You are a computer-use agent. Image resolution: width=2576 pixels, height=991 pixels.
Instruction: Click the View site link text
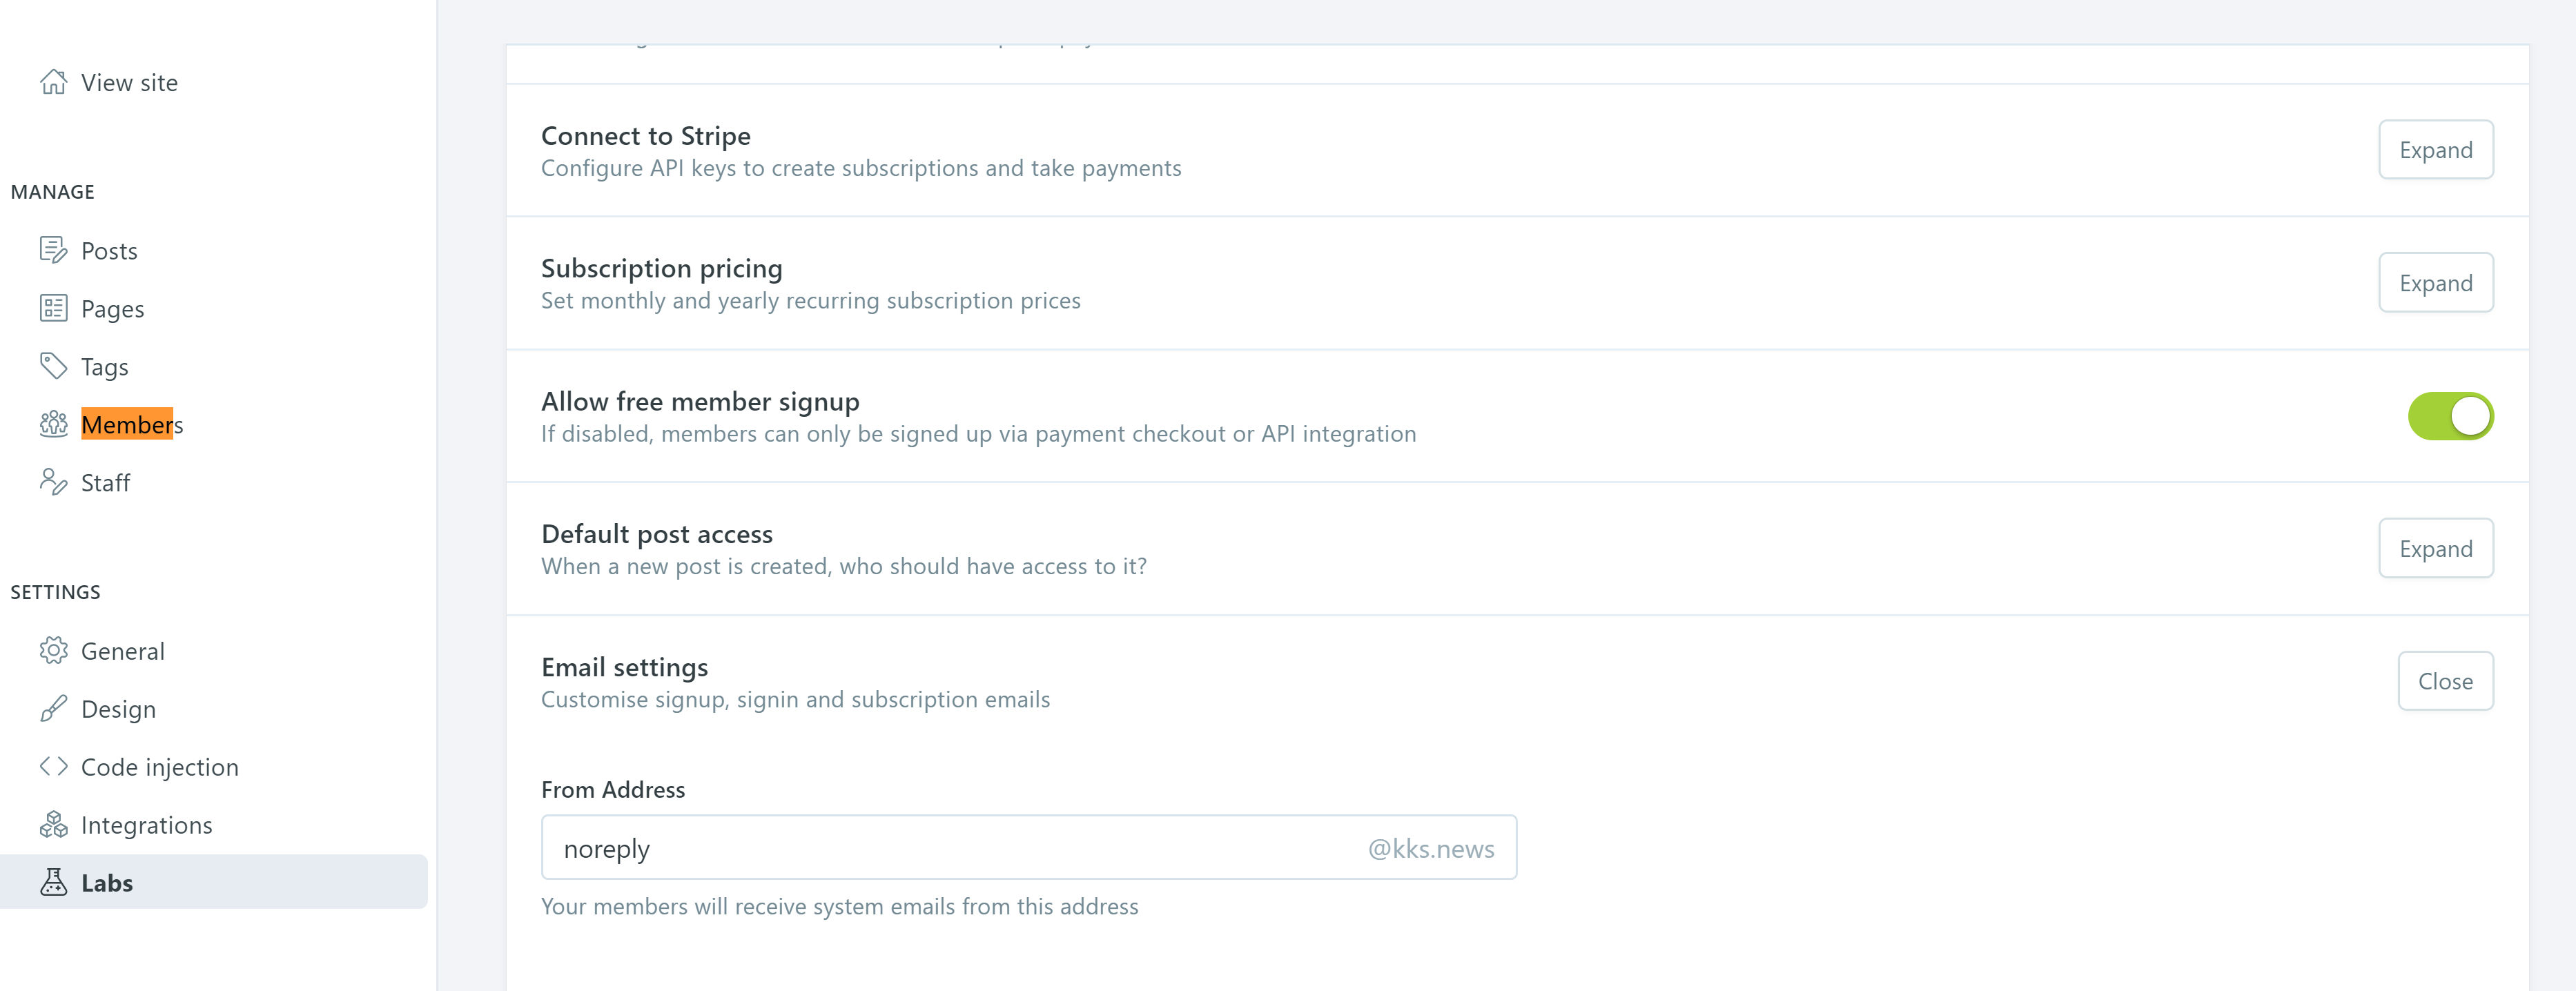pos(129,83)
